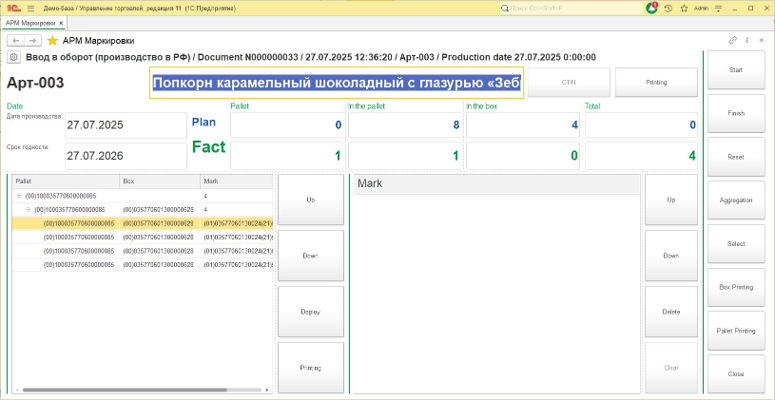Click the Fact value under In the box

pyautogui.click(x=523, y=156)
